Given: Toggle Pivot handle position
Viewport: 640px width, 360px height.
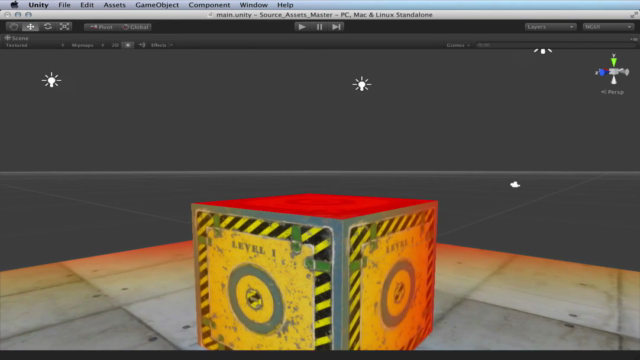Looking at the screenshot, I should pos(101,27).
